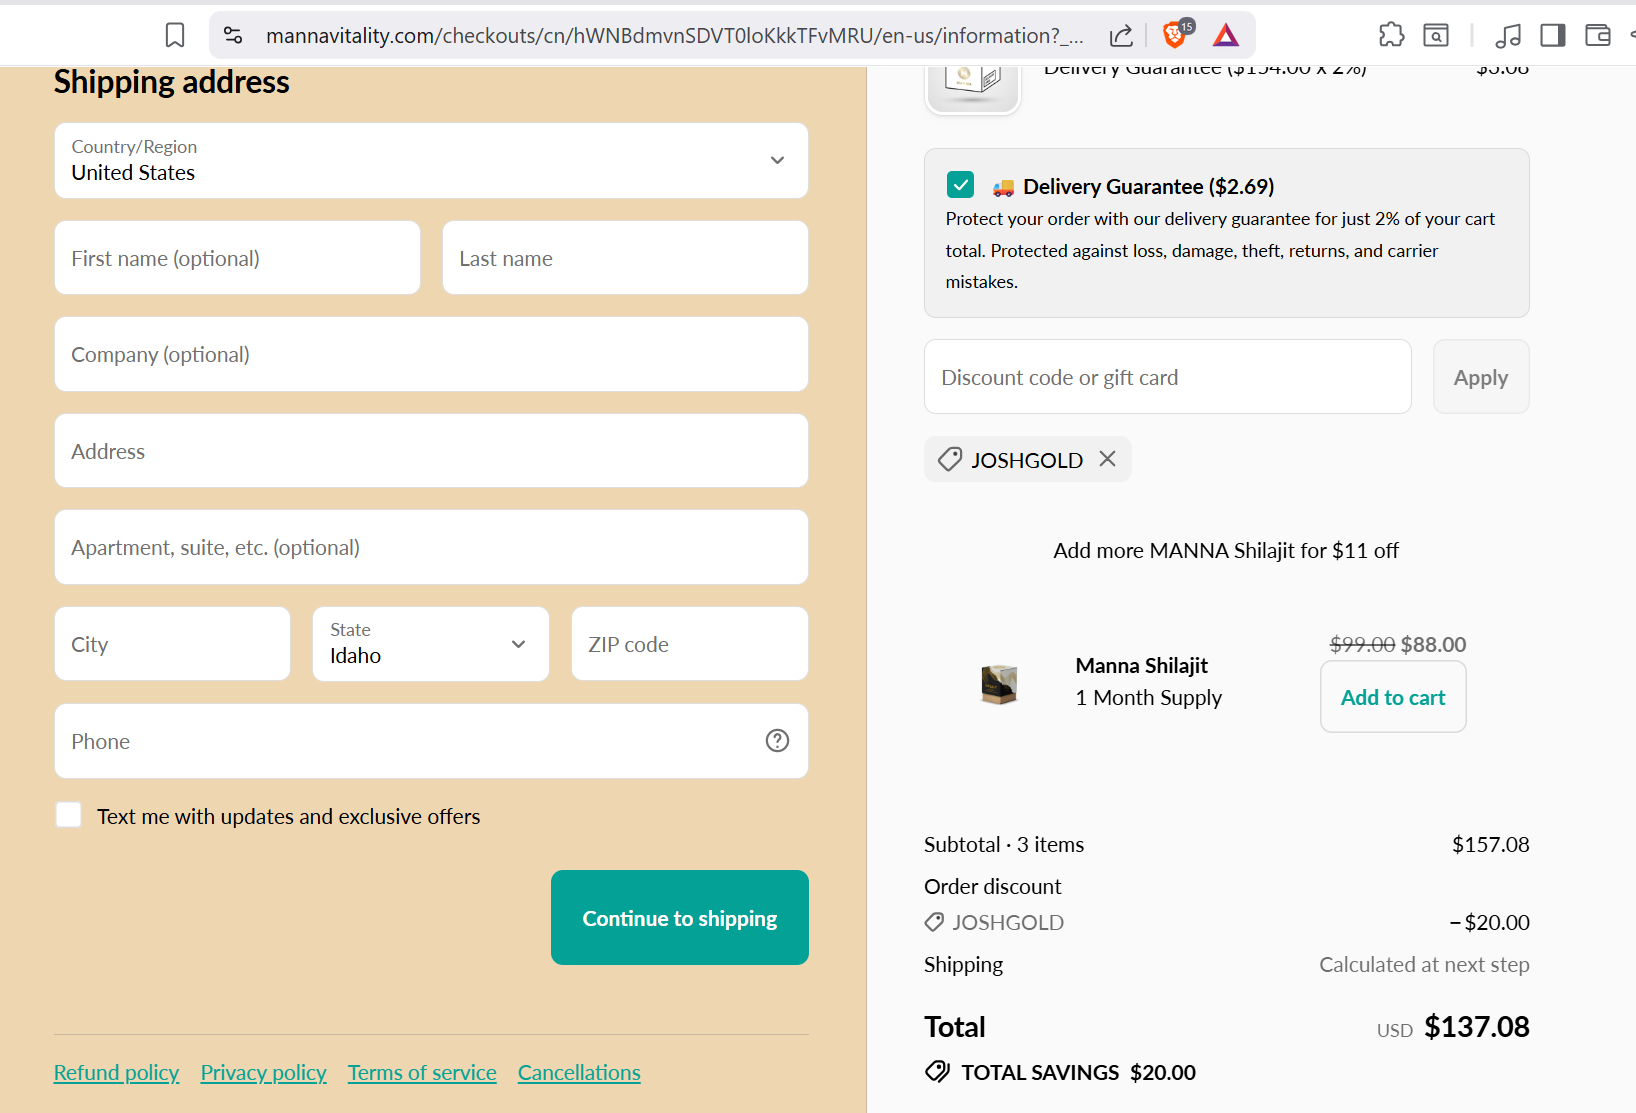Open the State dropdown showing Idaho

click(x=431, y=644)
